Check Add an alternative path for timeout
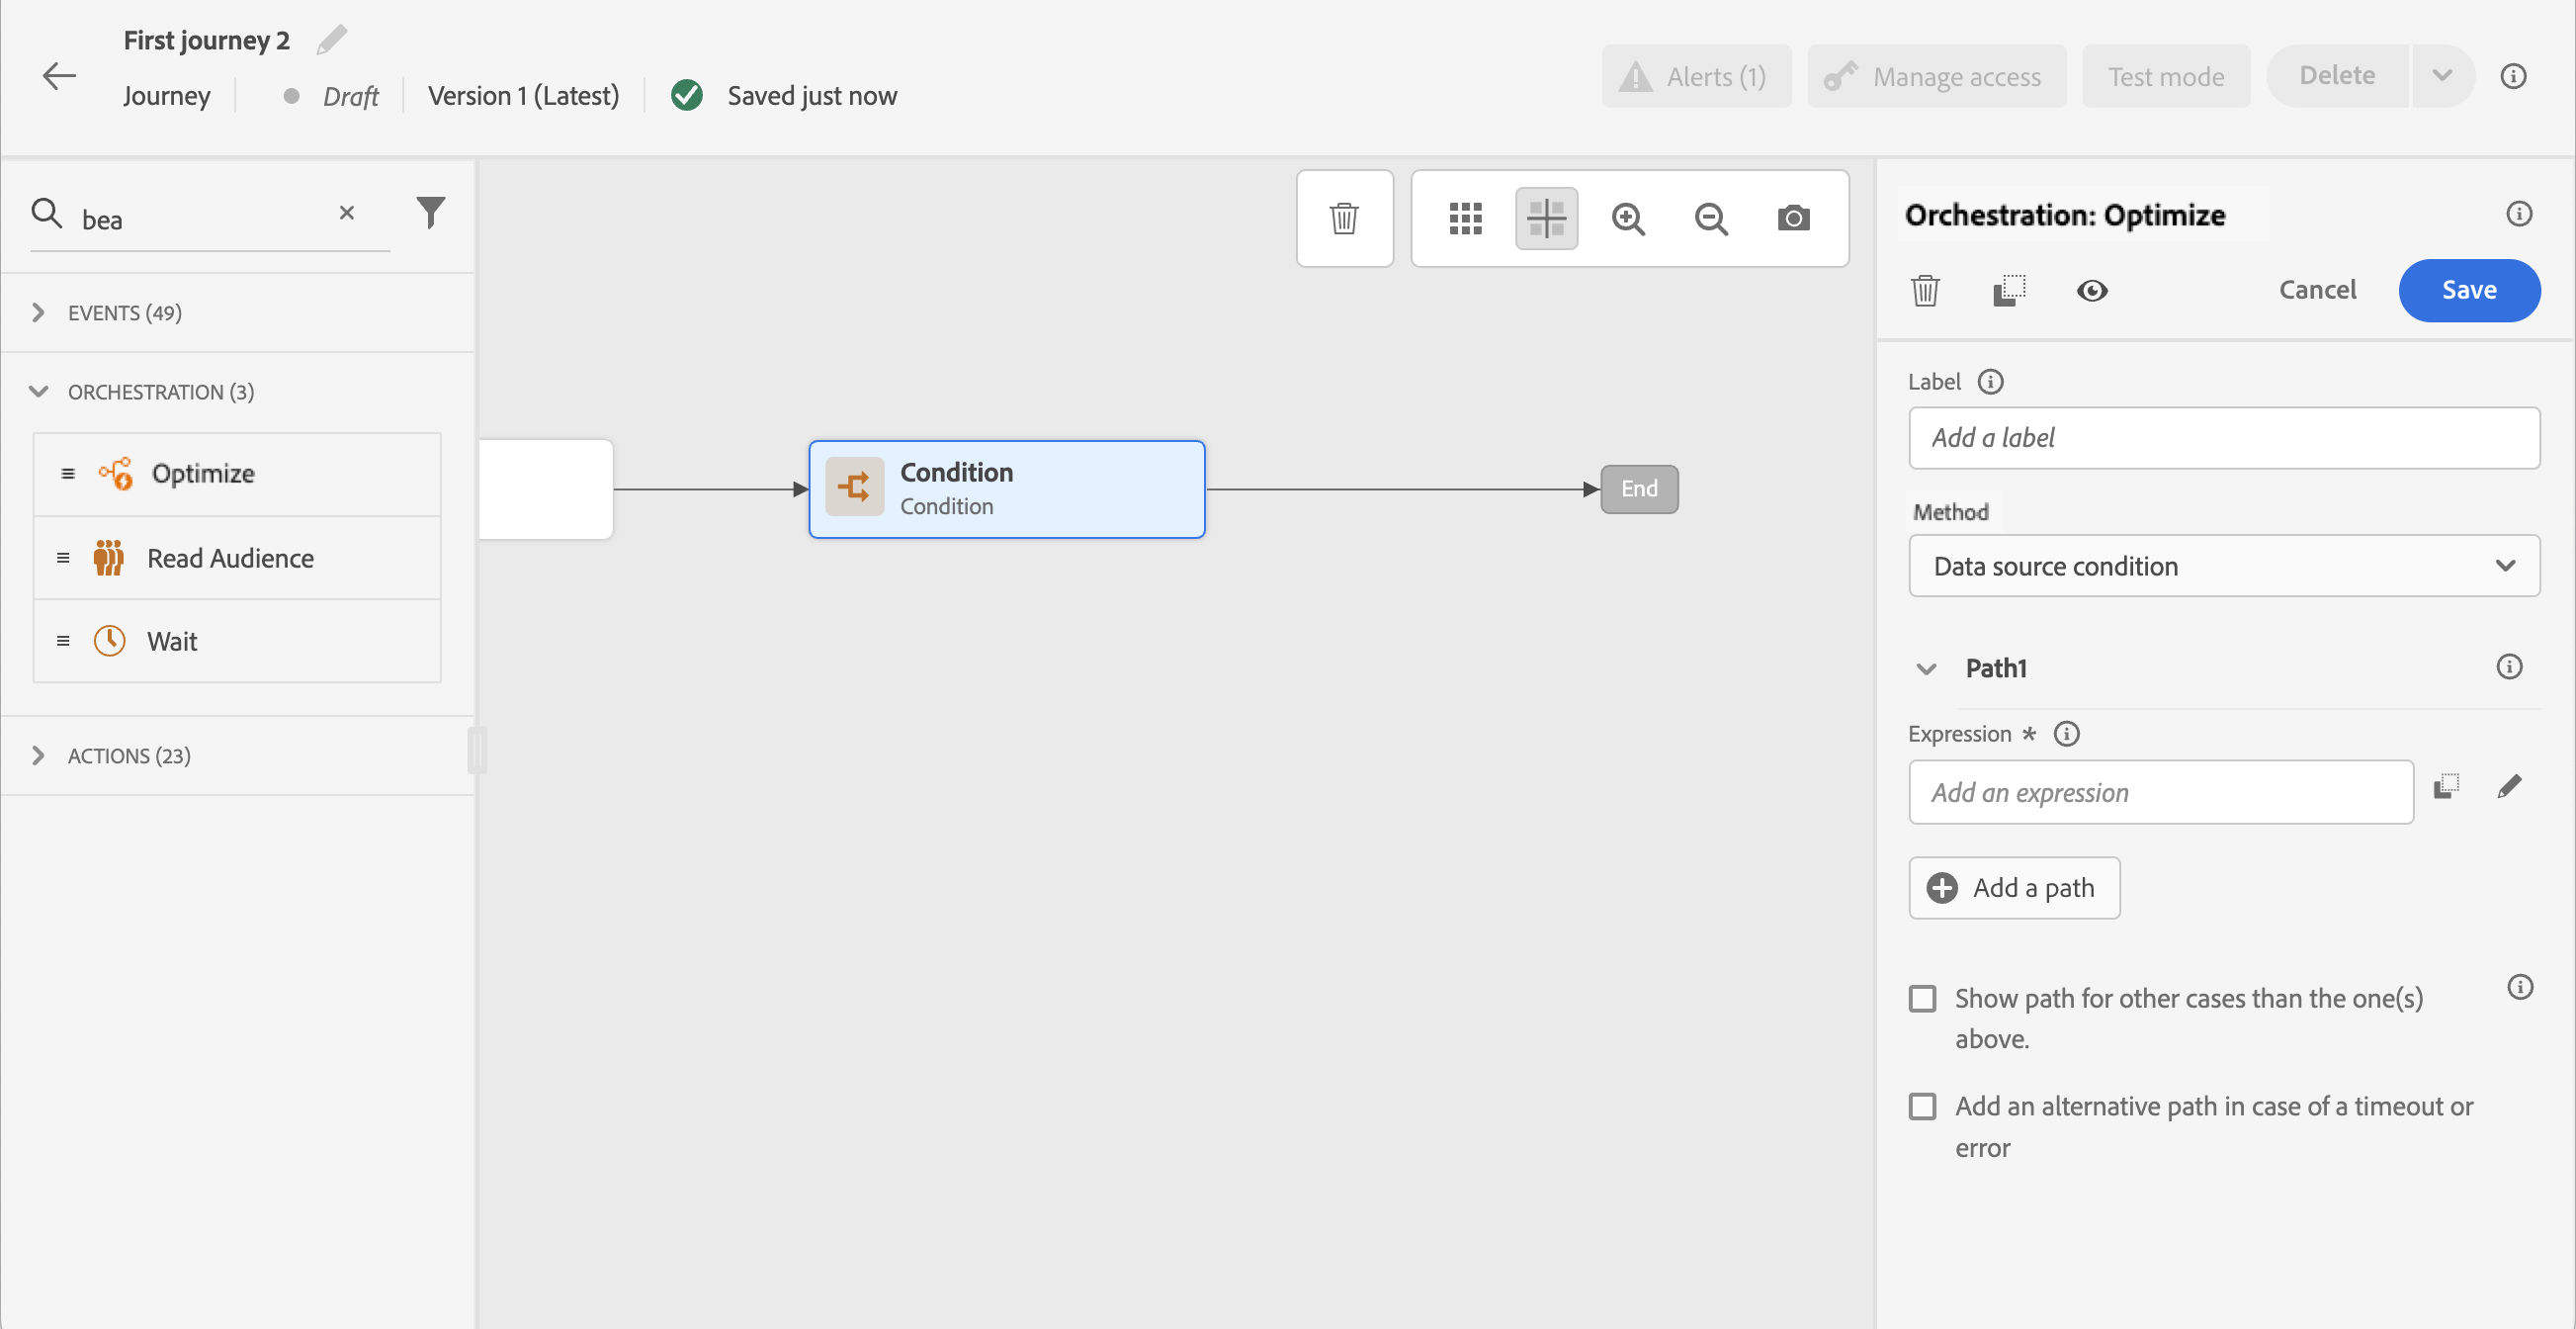This screenshot has height=1329, width=2576. click(x=1922, y=1107)
